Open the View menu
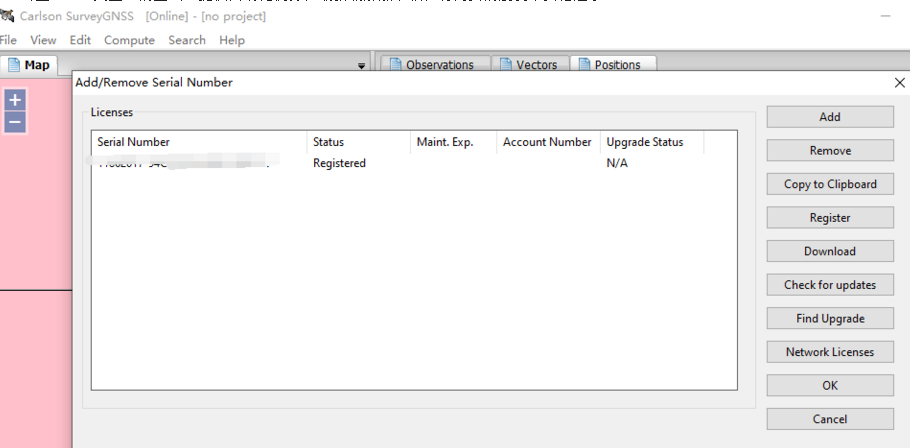 pos(43,40)
